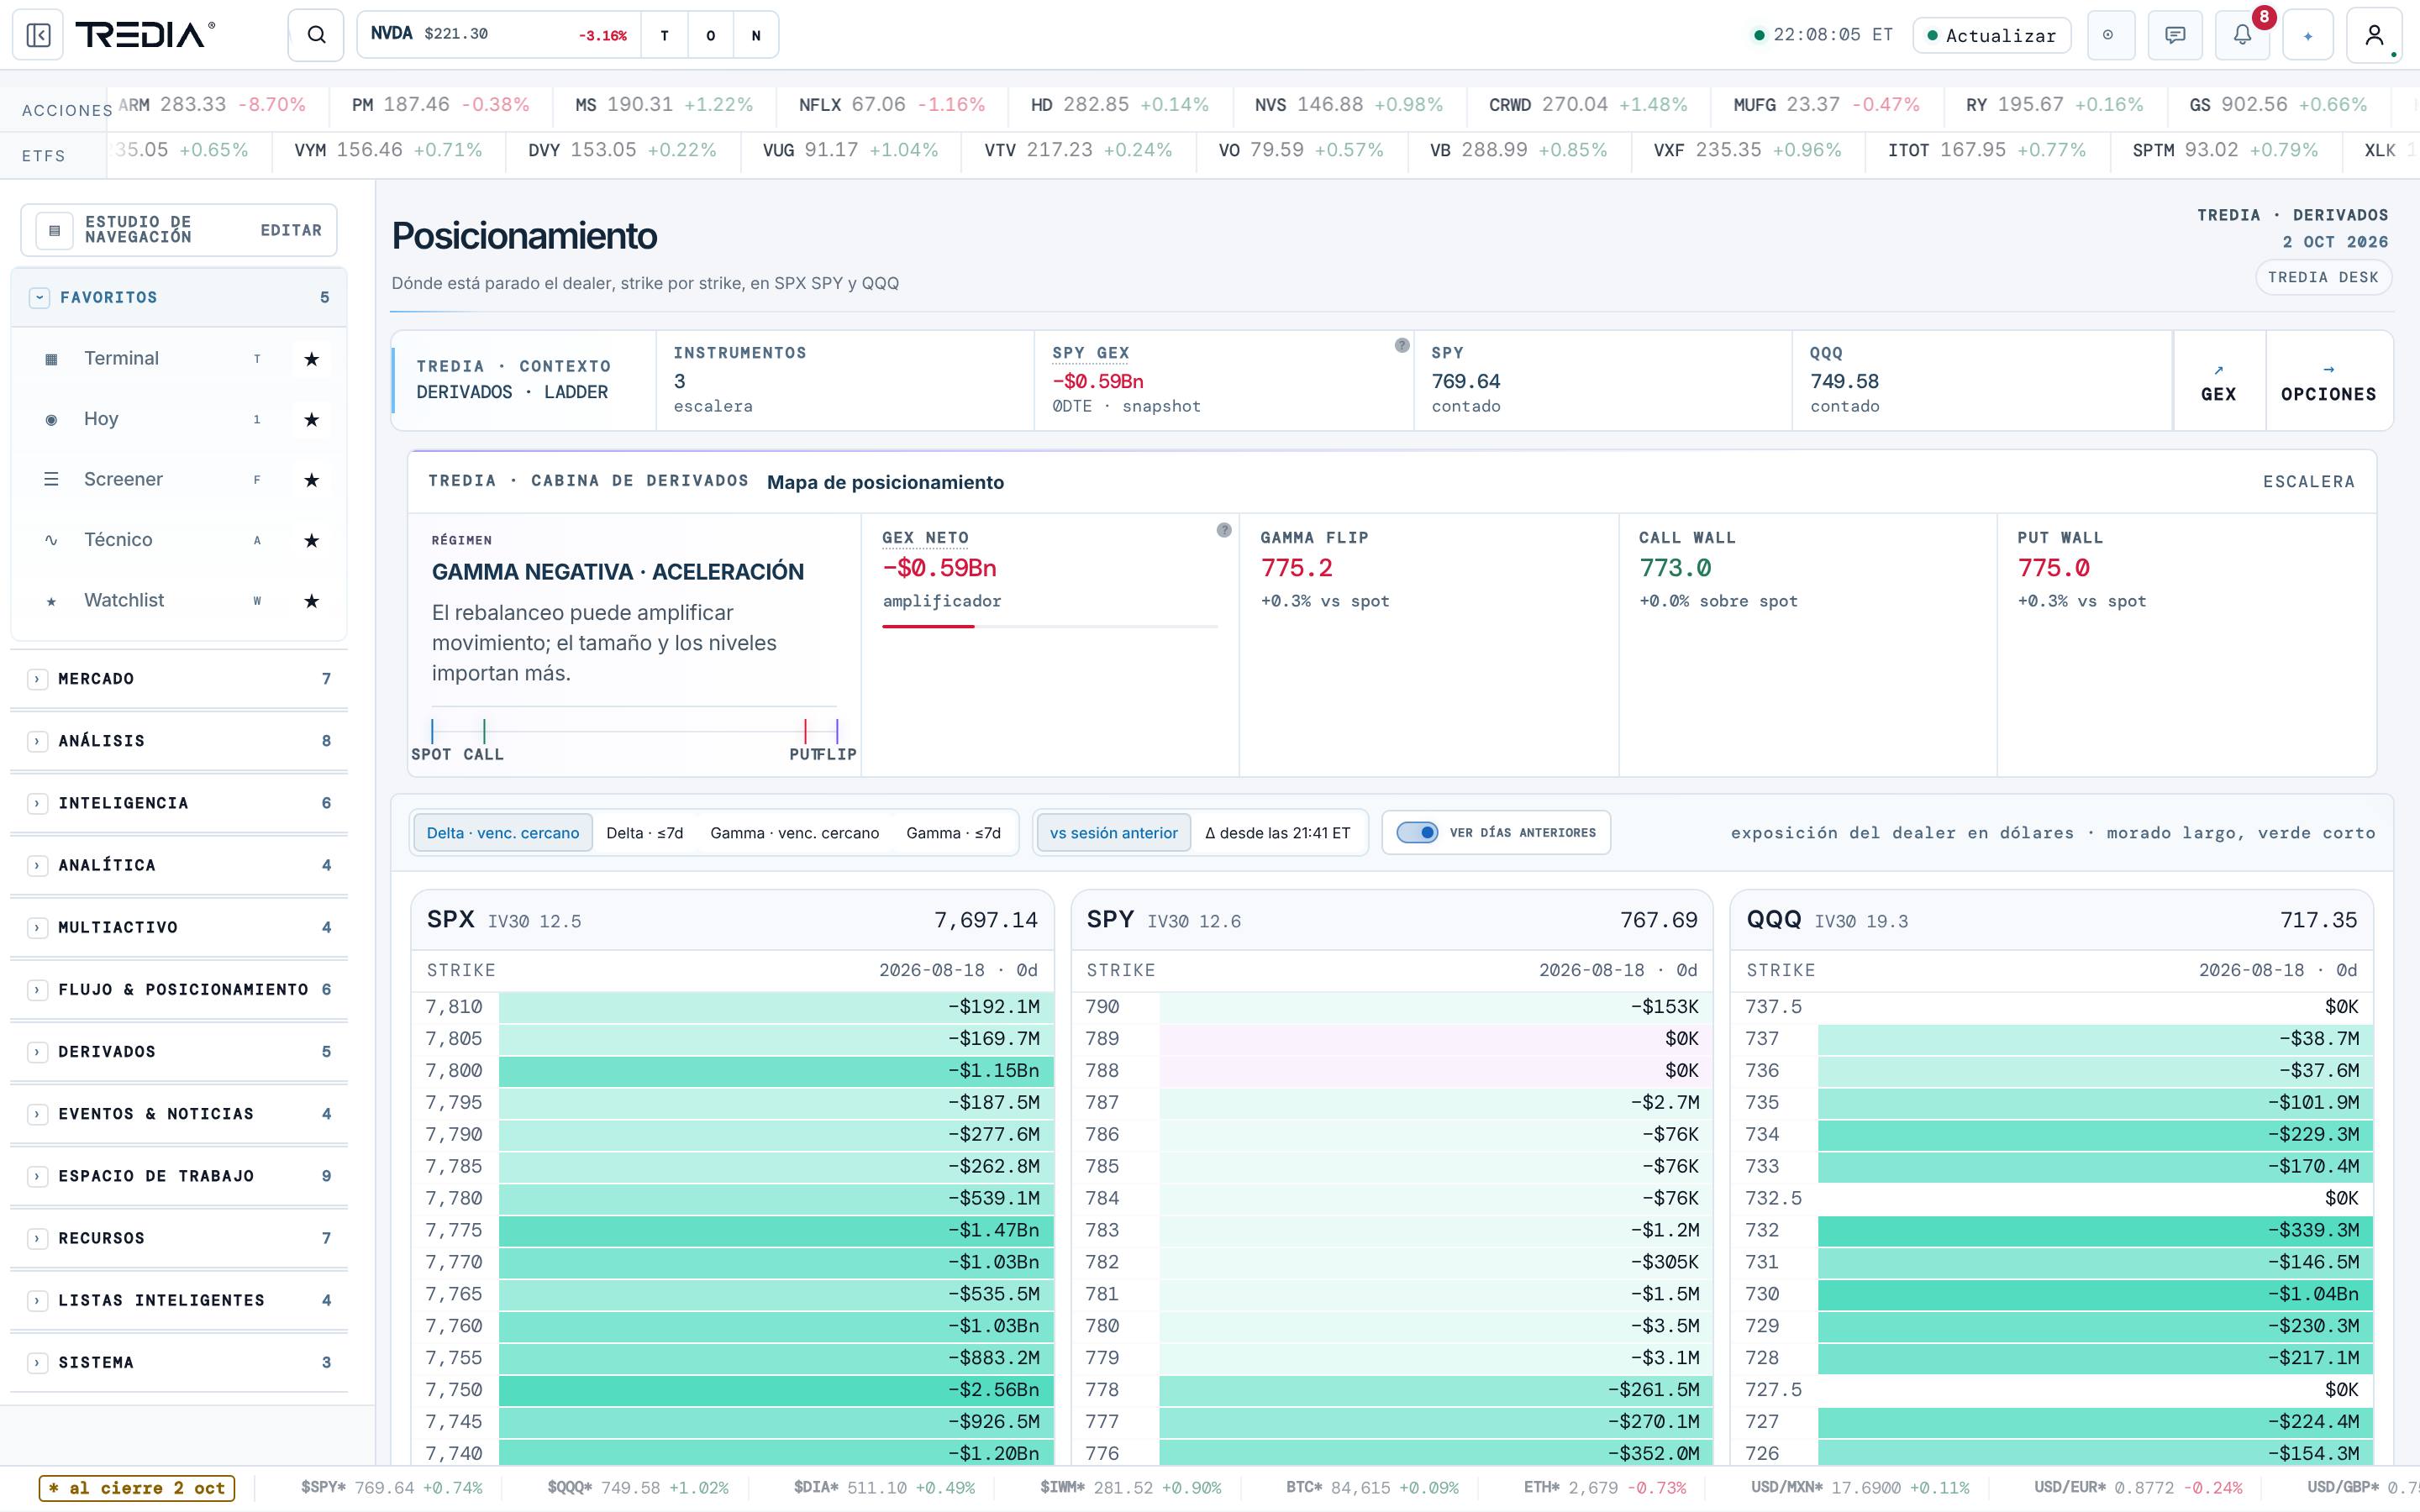Open the Opciones link card
The image size is (2420, 1512).
tap(2328, 381)
